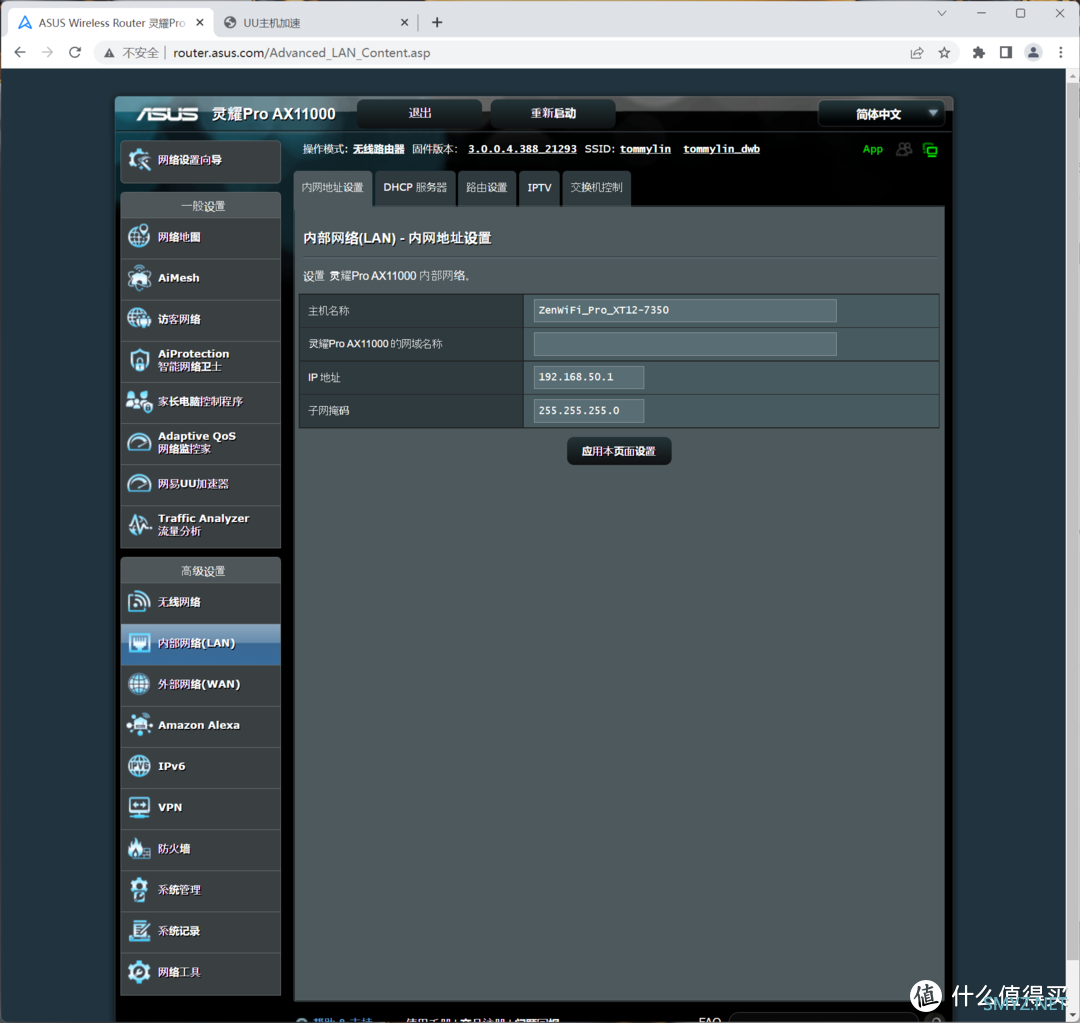
Task: Click the 不安全 site security warning
Action: (132, 53)
